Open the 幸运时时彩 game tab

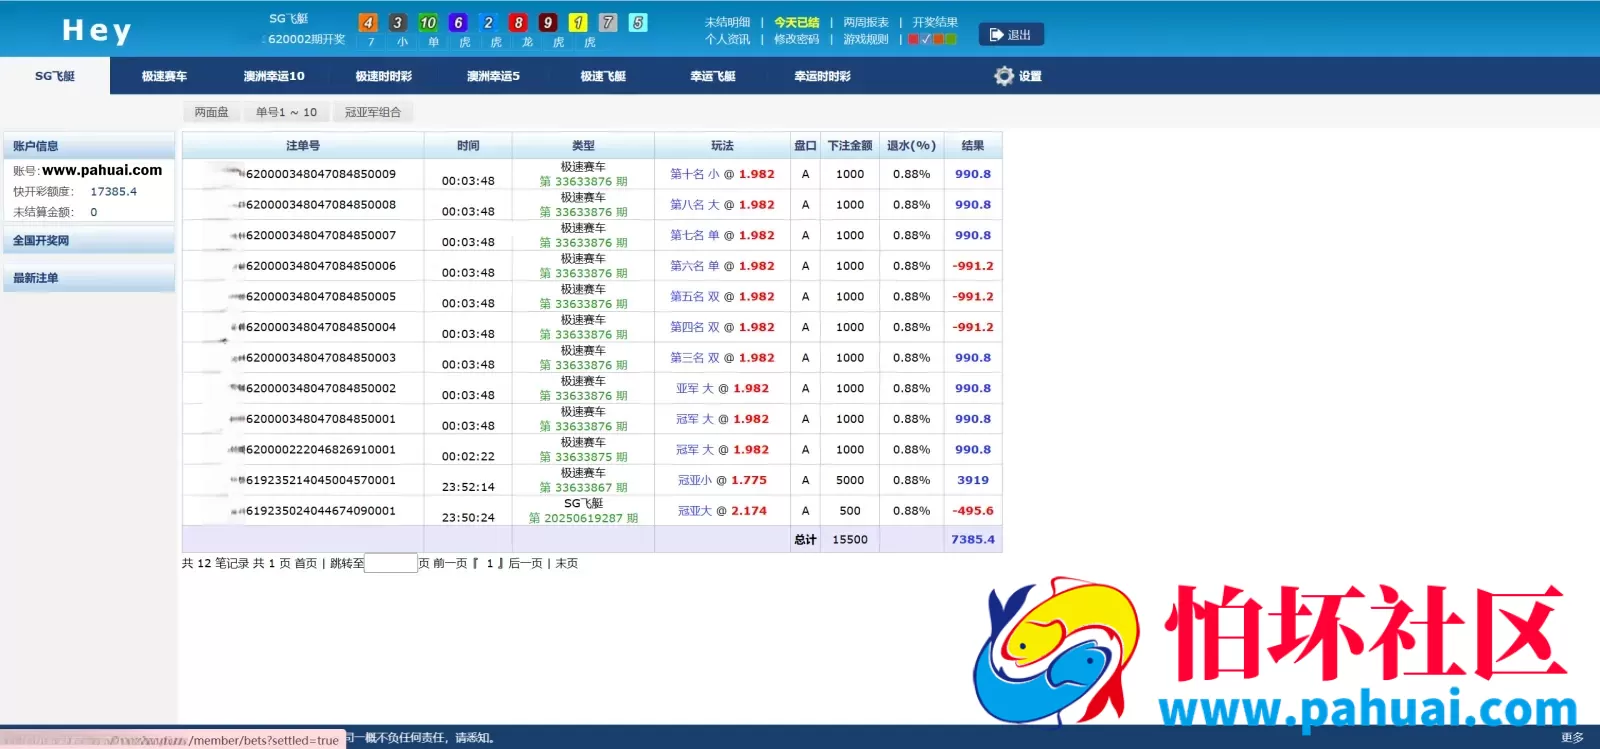(822, 76)
